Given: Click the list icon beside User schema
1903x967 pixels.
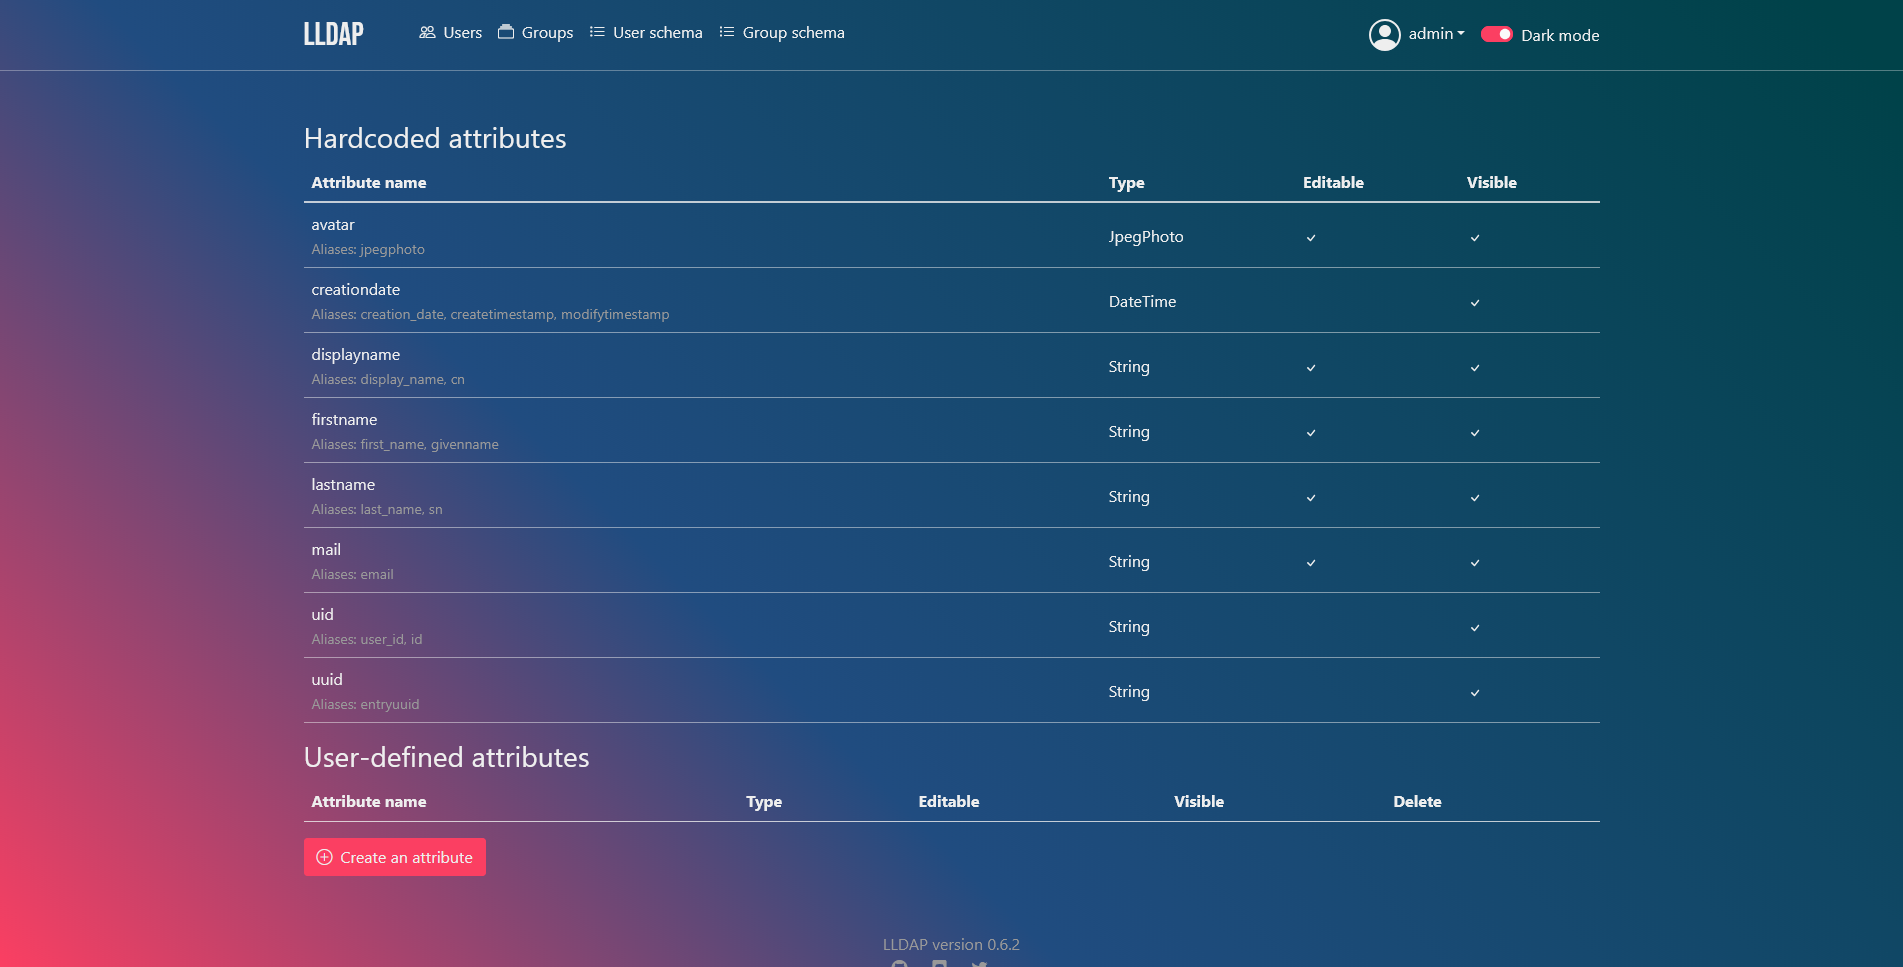Looking at the screenshot, I should click(597, 32).
